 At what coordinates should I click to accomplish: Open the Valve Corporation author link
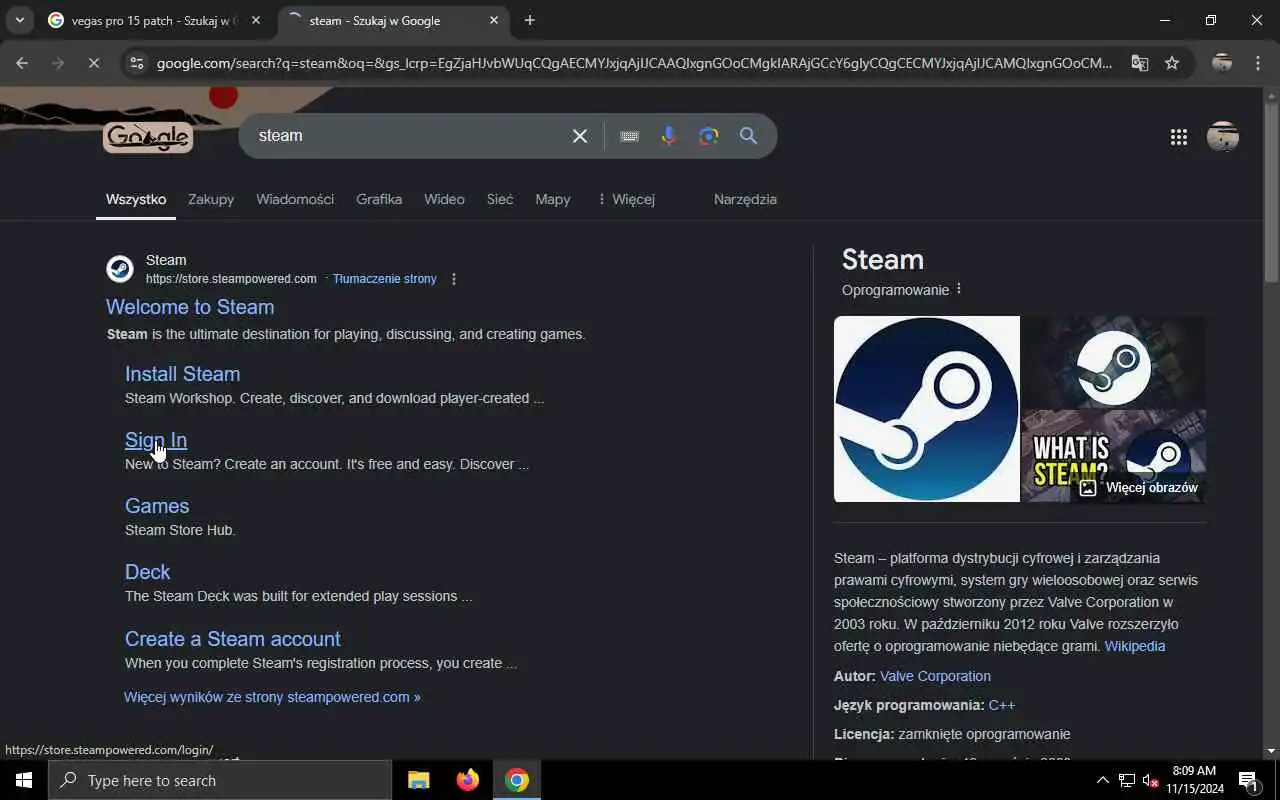pyautogui.click(x=935, y=676)
